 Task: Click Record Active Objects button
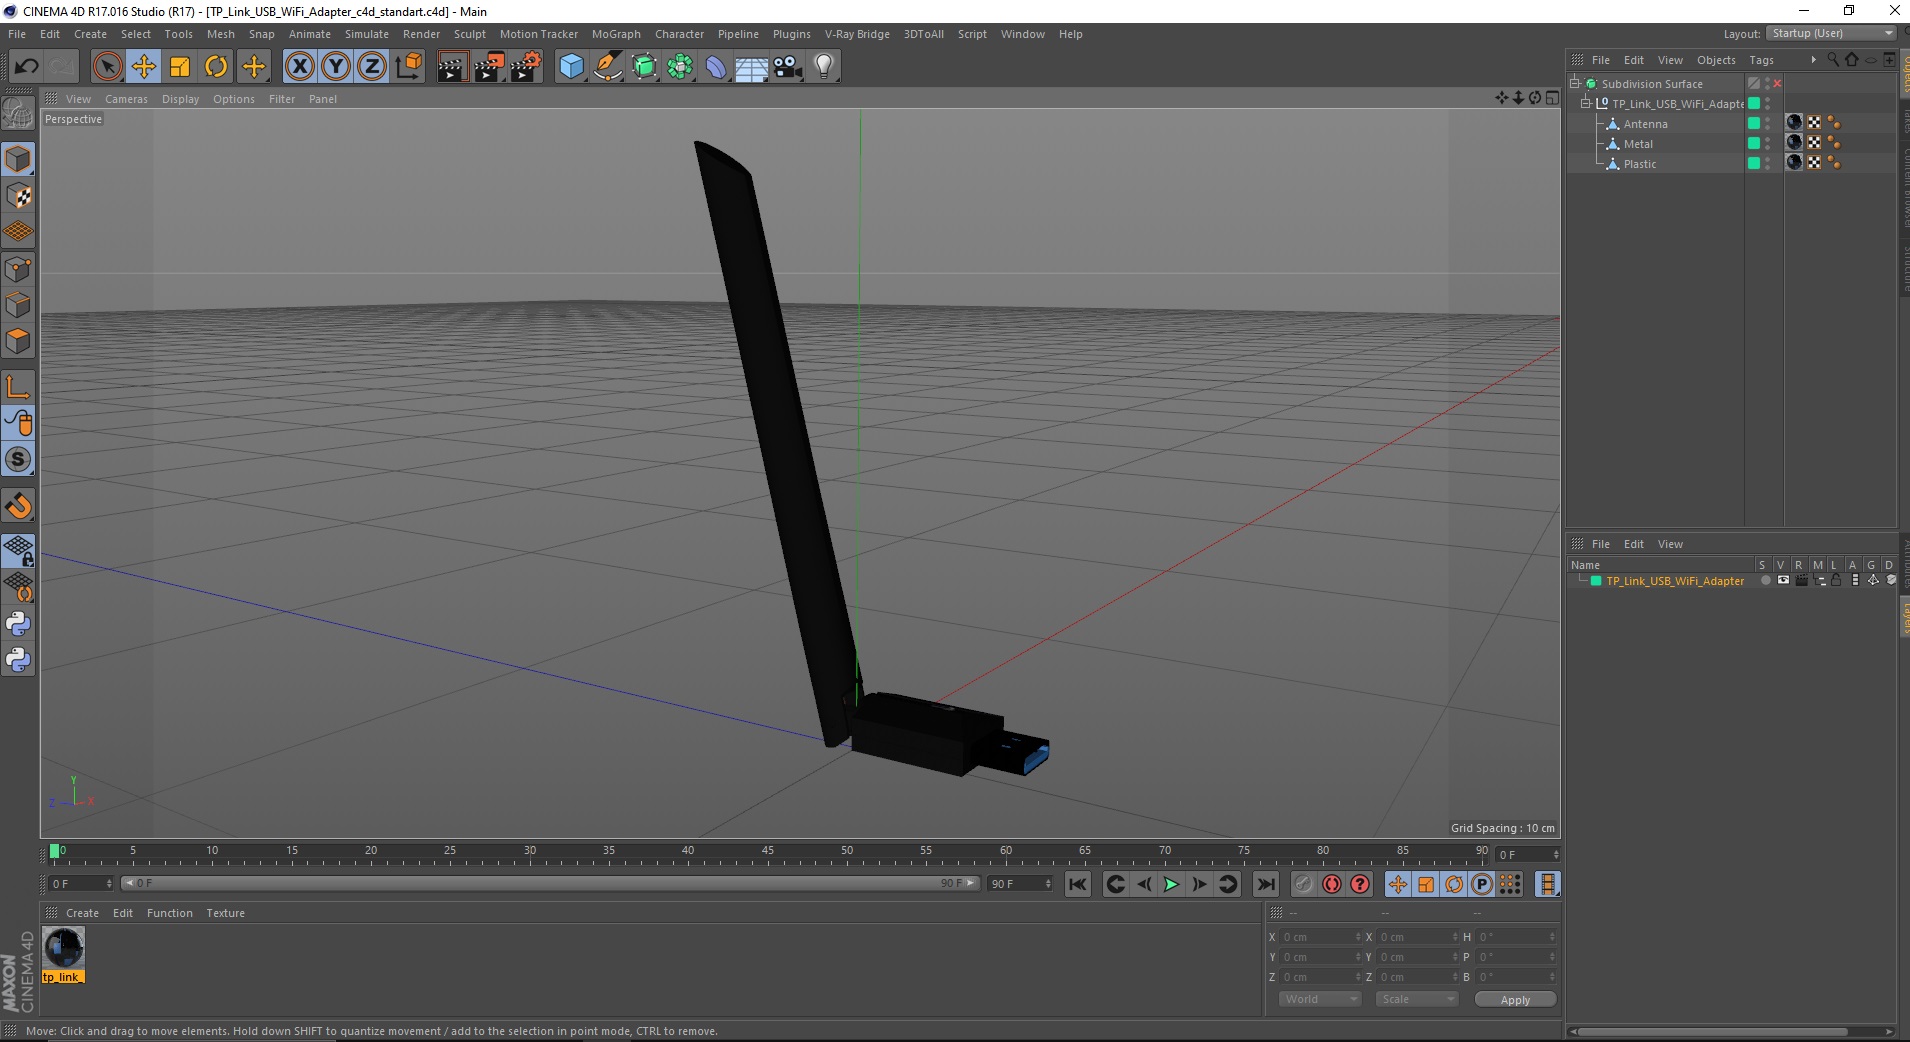1303,884
